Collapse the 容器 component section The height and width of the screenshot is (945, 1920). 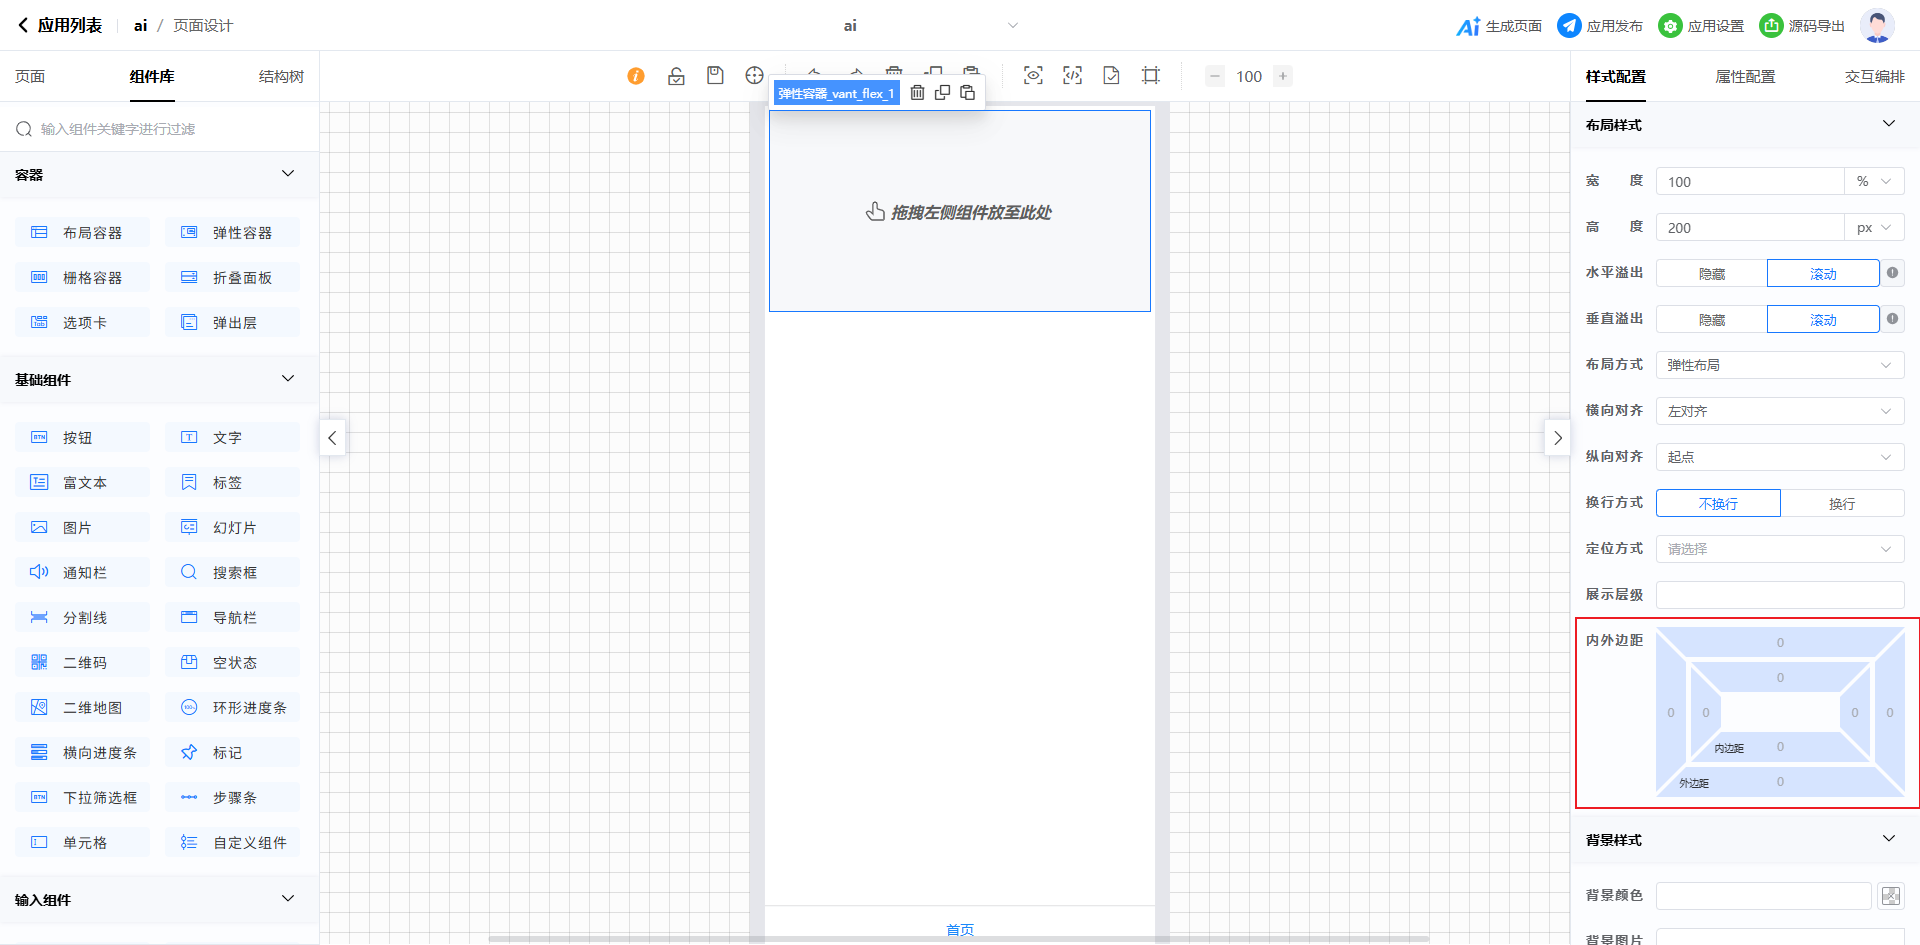[288, 174]
